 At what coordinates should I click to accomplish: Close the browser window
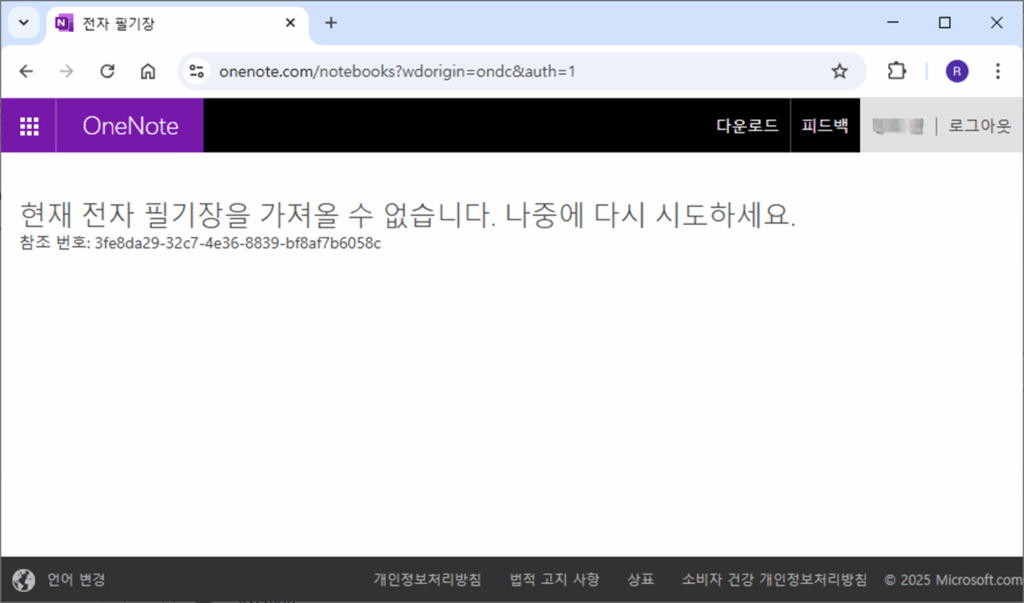click(996, 23)
